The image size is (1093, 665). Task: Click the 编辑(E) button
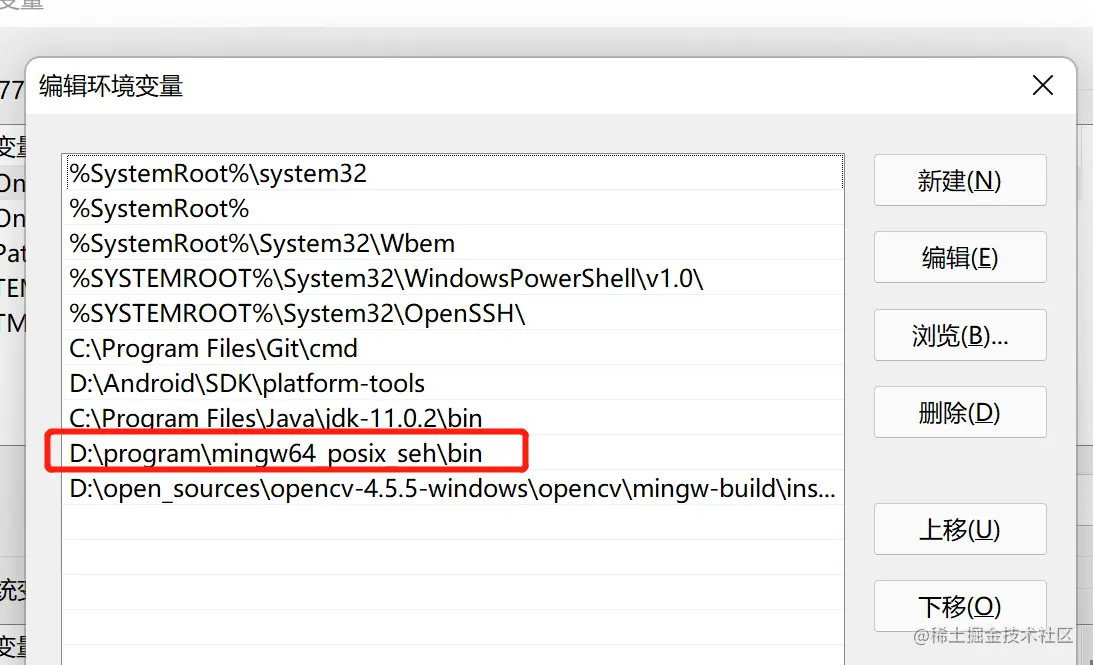tap(960, 258)
